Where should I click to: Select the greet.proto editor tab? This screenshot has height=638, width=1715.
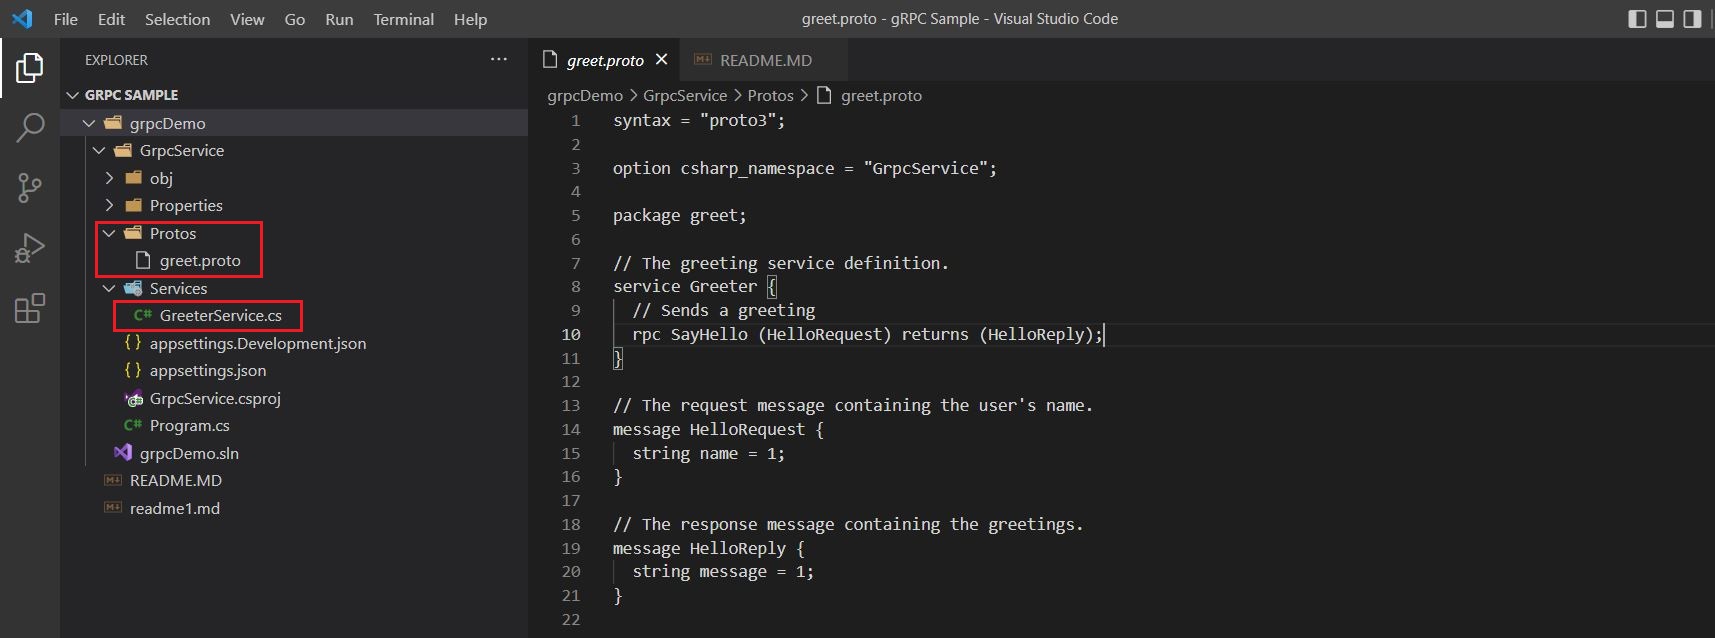tap(604, 60)
